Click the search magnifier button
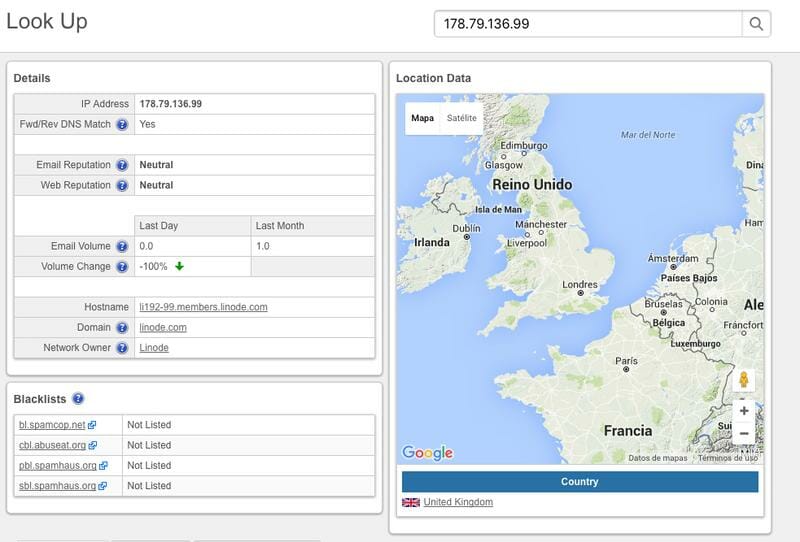Screen dimensions: 800x542 click(x=756, y=24)
